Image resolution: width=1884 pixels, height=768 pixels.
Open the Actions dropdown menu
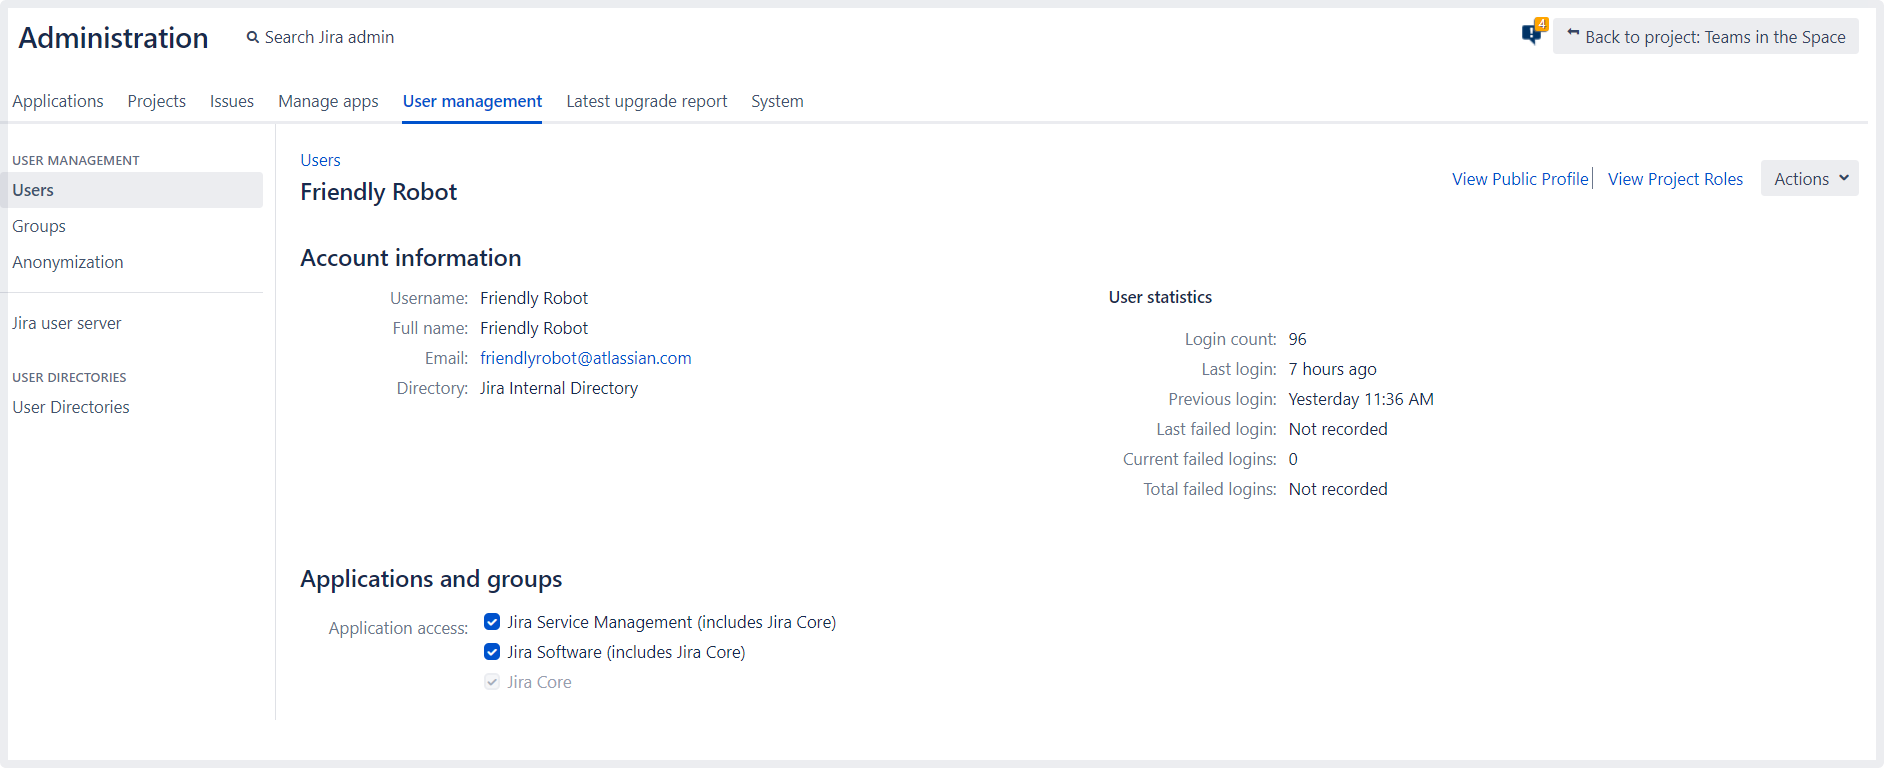coord(1809,179)
